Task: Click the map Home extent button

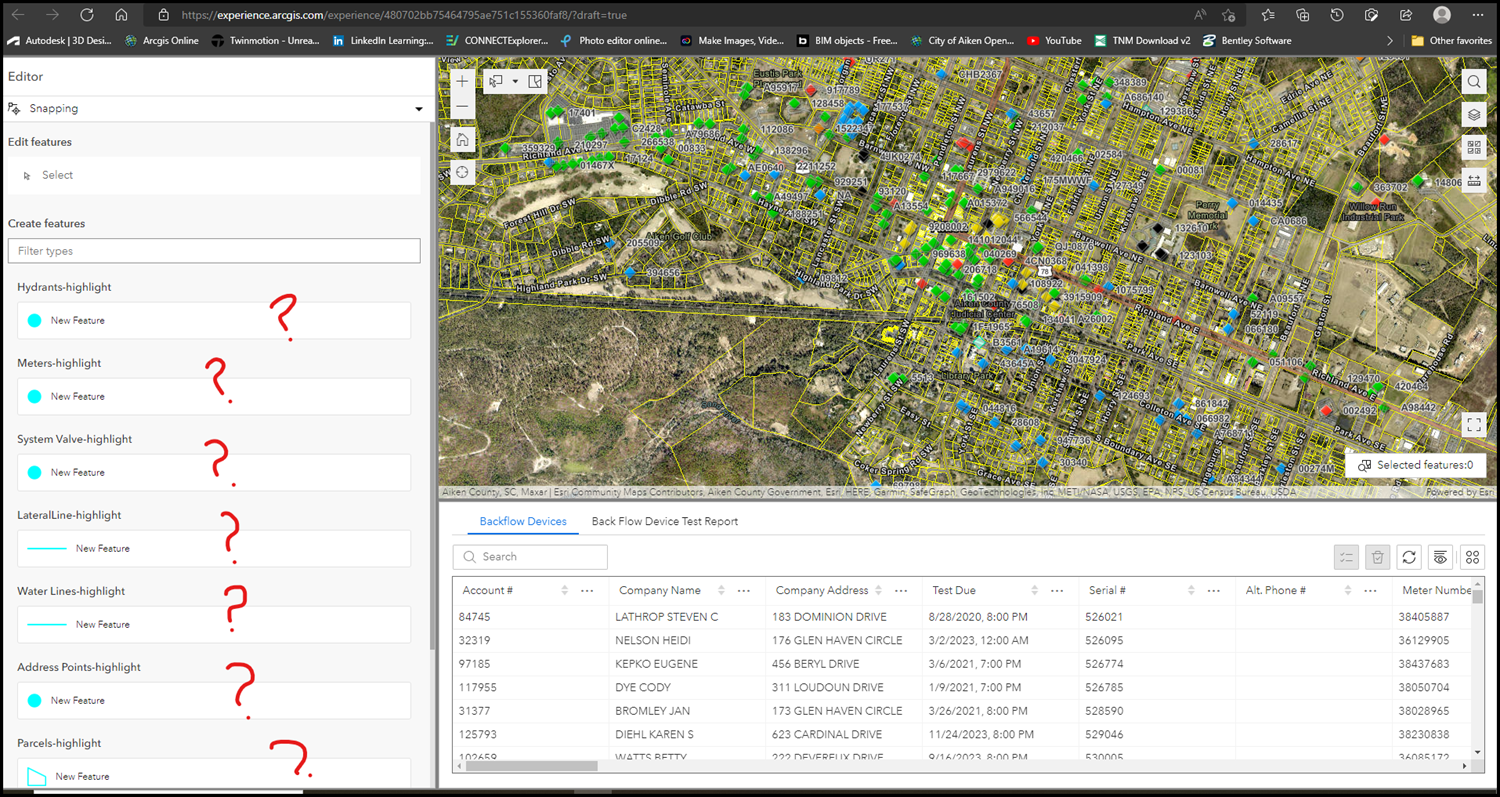Action: point(462,139)
